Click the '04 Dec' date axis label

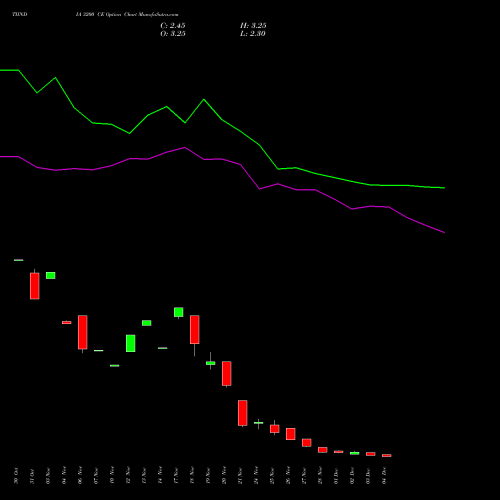[x=384, y=476]
